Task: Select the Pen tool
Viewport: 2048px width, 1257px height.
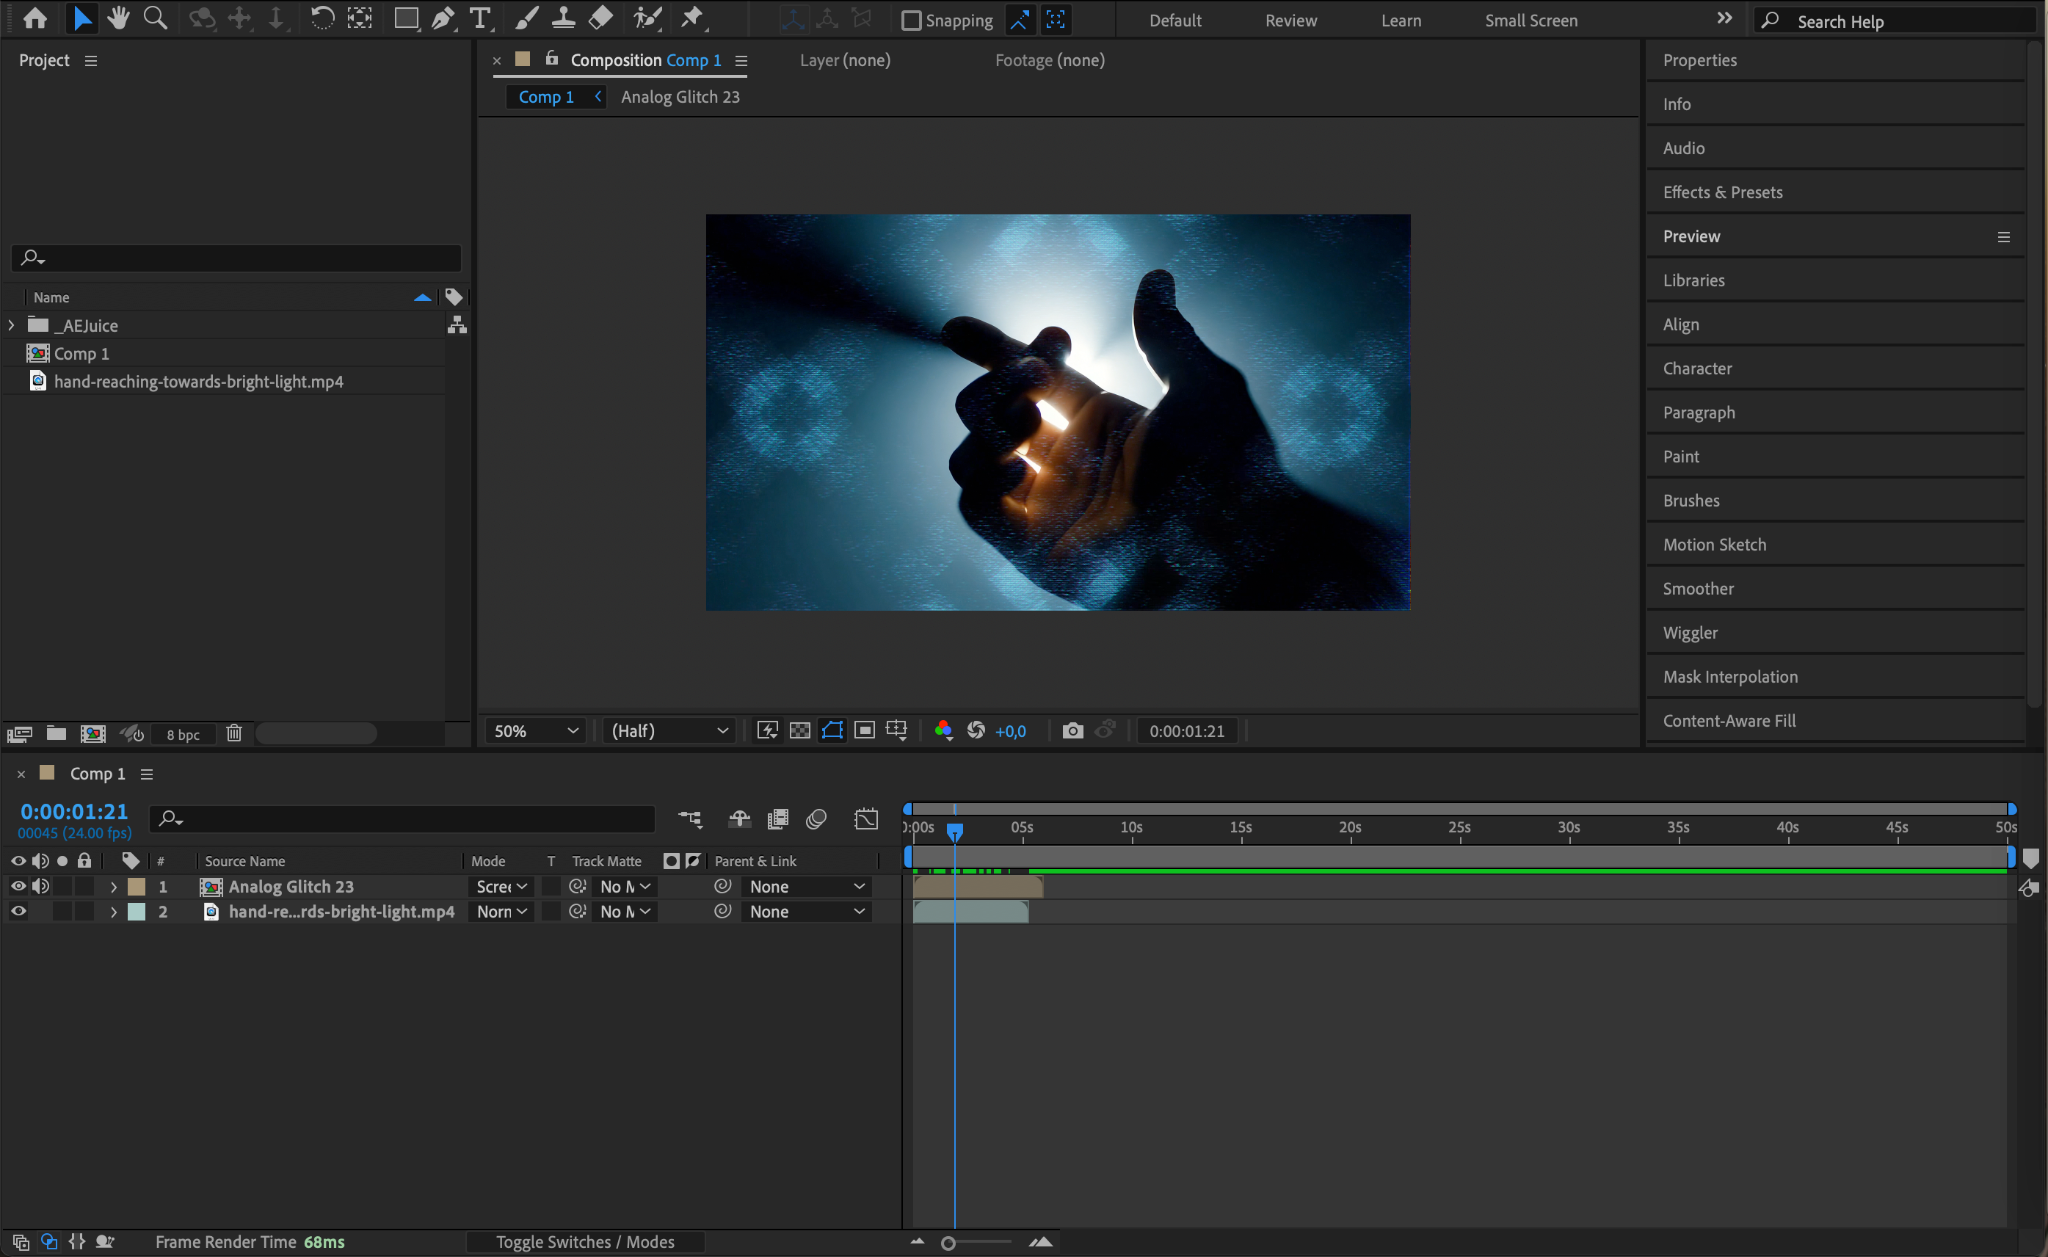Action: tap(443, 18)
